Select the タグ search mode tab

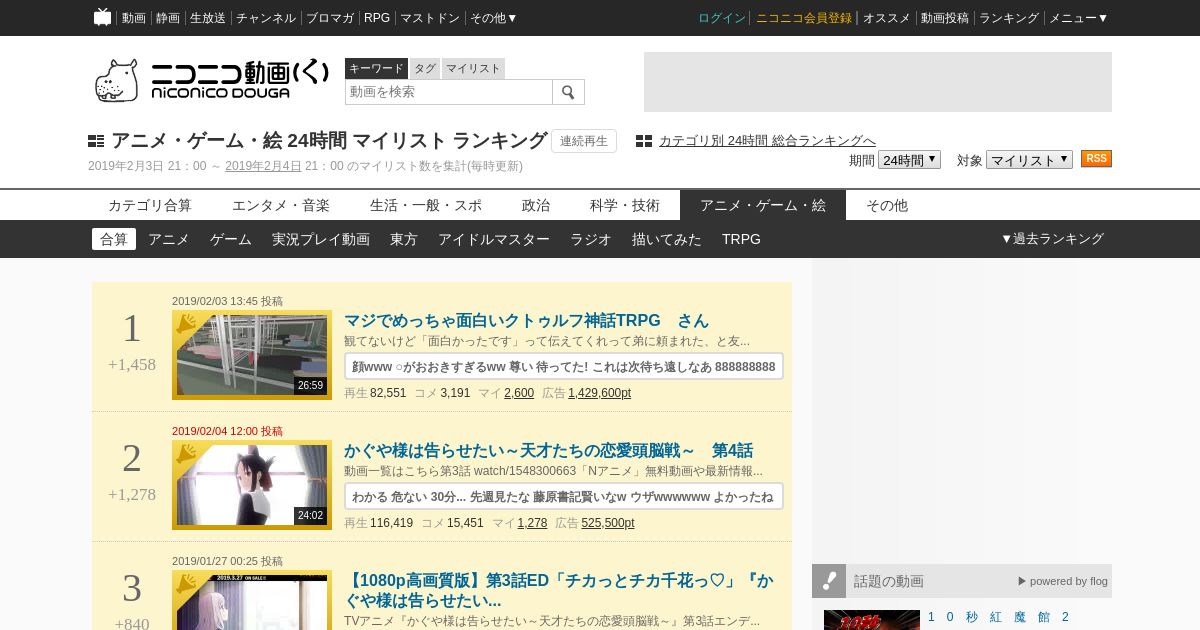pos(425,68)
